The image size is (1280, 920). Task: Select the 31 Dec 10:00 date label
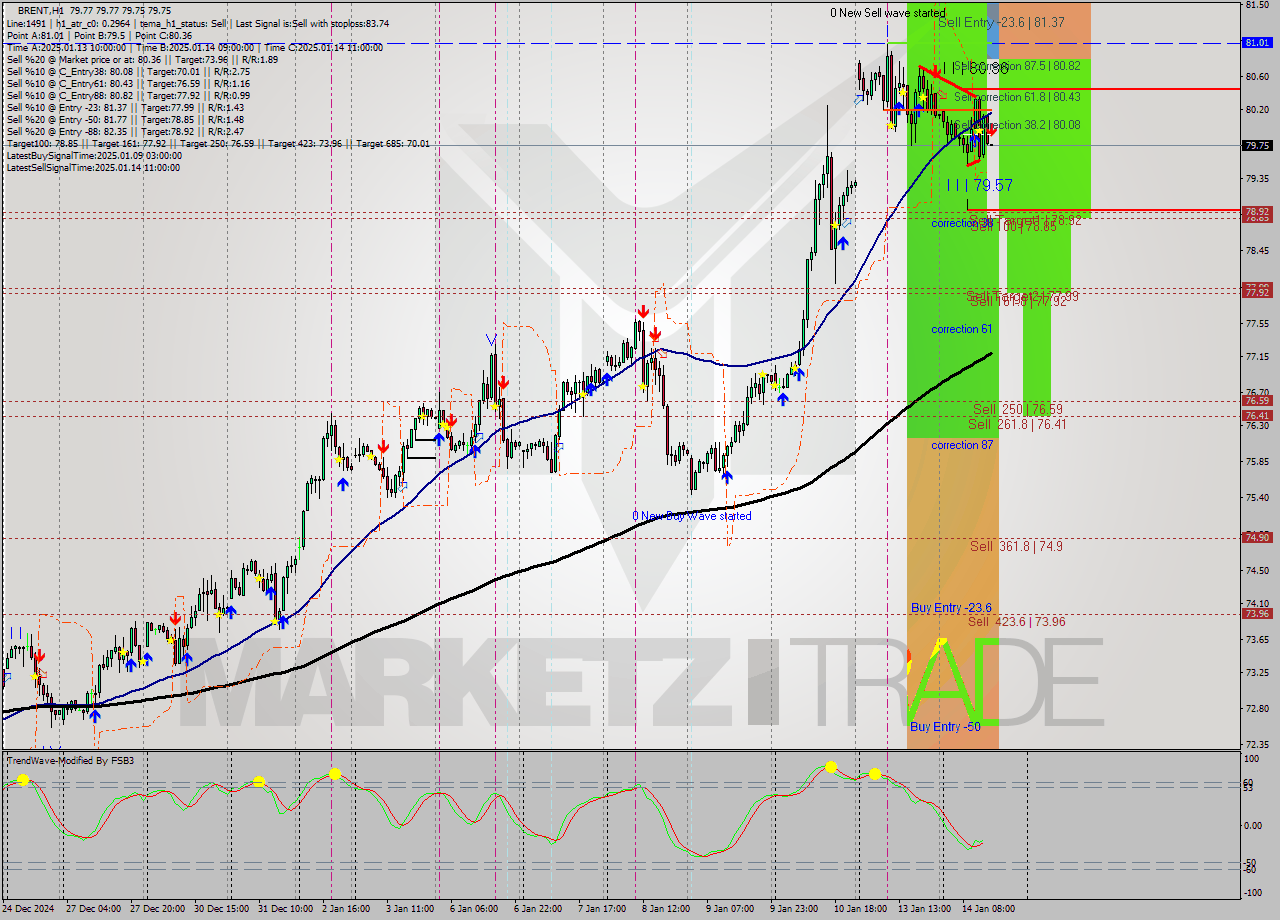[x=283, y=909]
